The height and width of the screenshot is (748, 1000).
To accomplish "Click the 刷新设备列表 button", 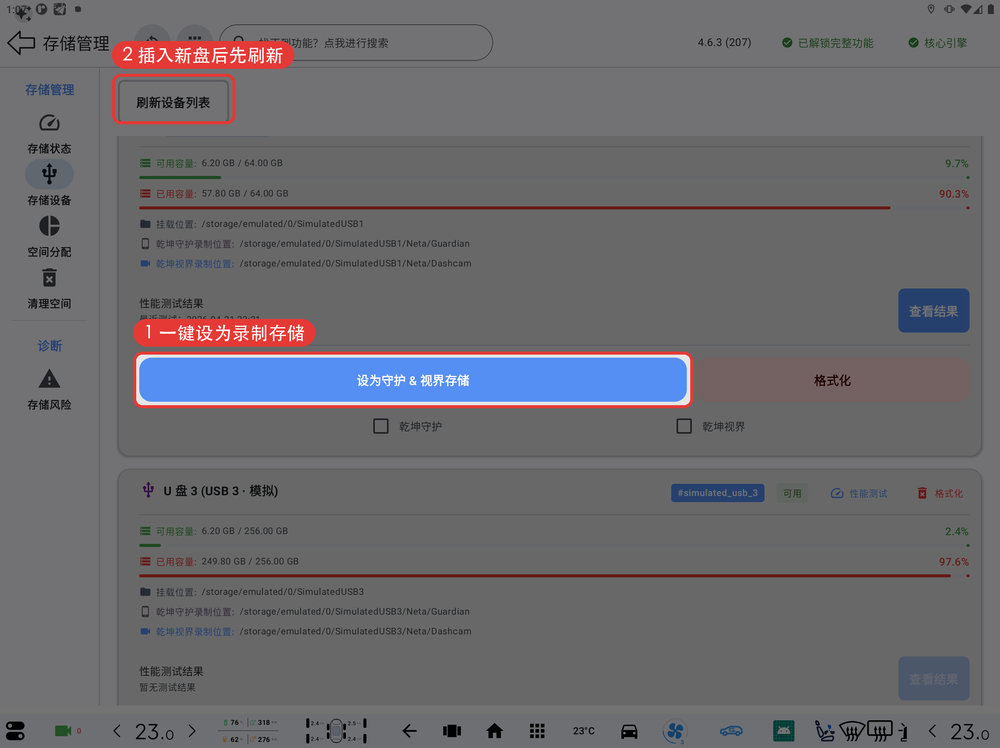I will pos(173,102).
